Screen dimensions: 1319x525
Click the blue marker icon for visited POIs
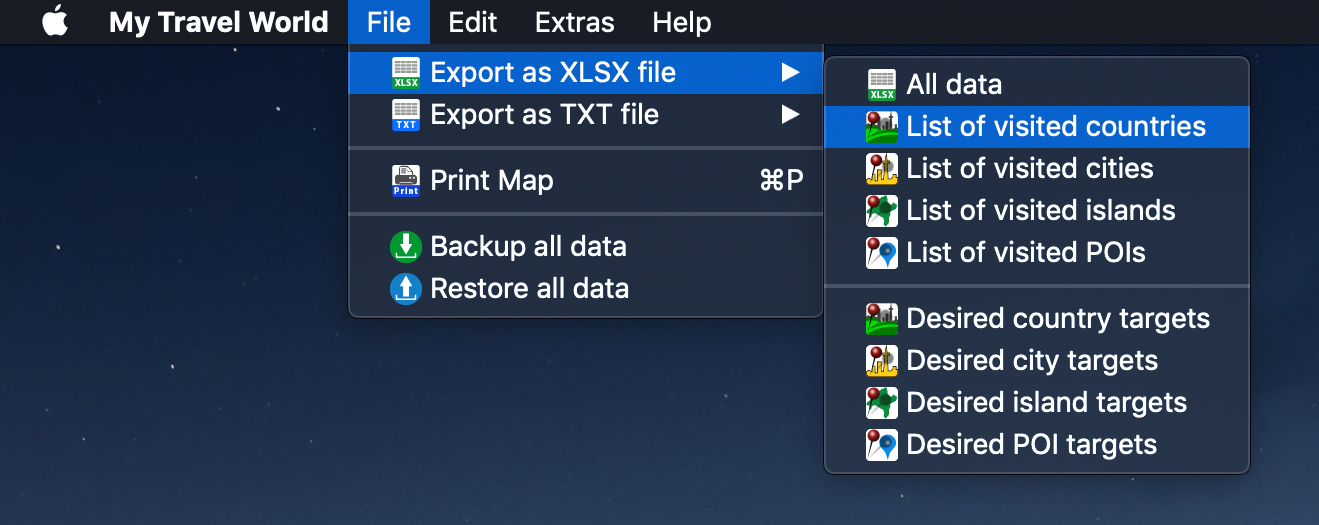[x=882, y=253]
